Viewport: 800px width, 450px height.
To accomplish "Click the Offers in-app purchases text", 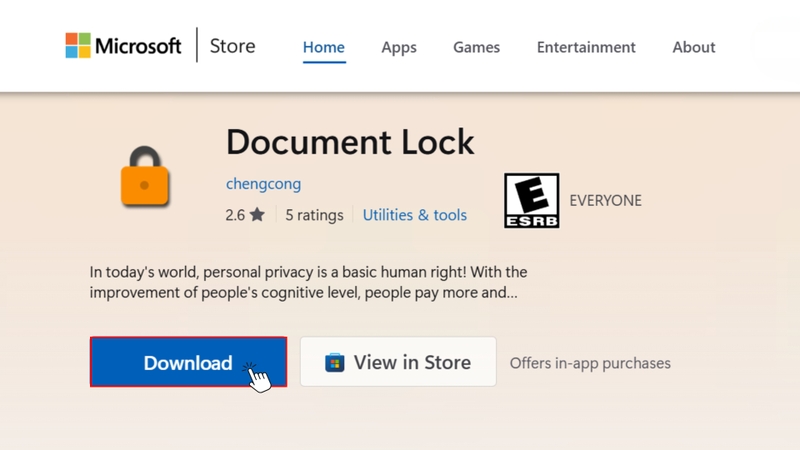I will click(590, 363).
